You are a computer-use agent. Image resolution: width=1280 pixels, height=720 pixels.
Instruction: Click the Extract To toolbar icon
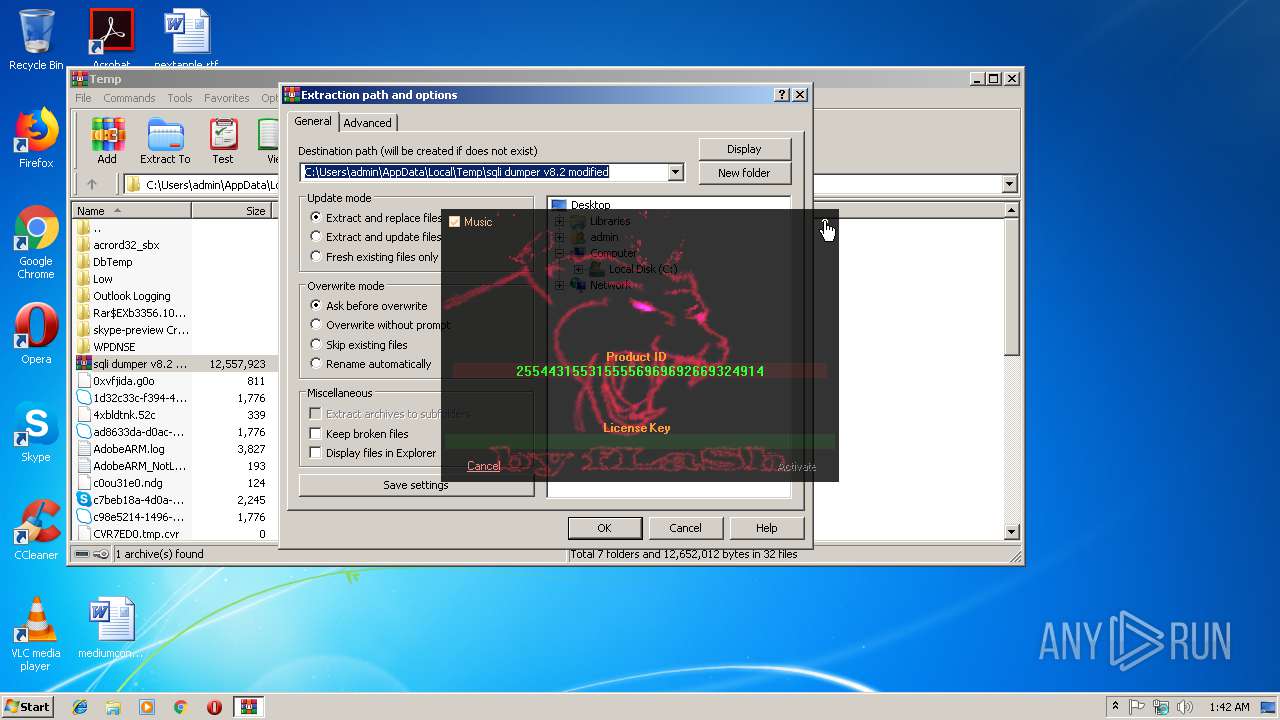[165, 141]
